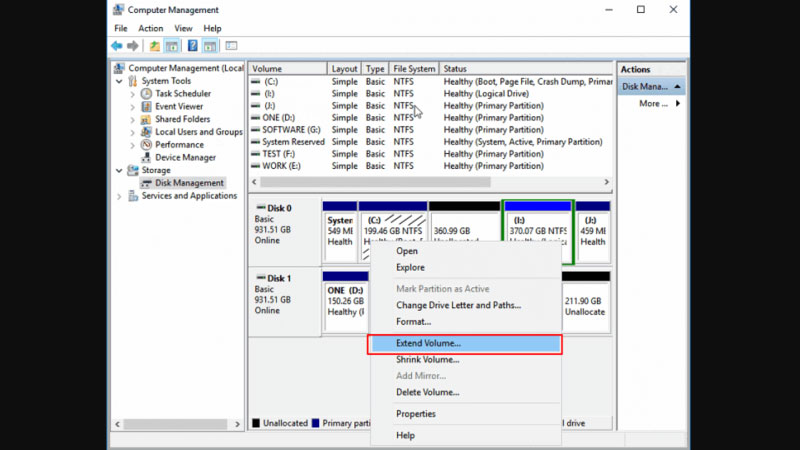
Task: Click the Disk 0 drive icon
Action: (261, 208)
